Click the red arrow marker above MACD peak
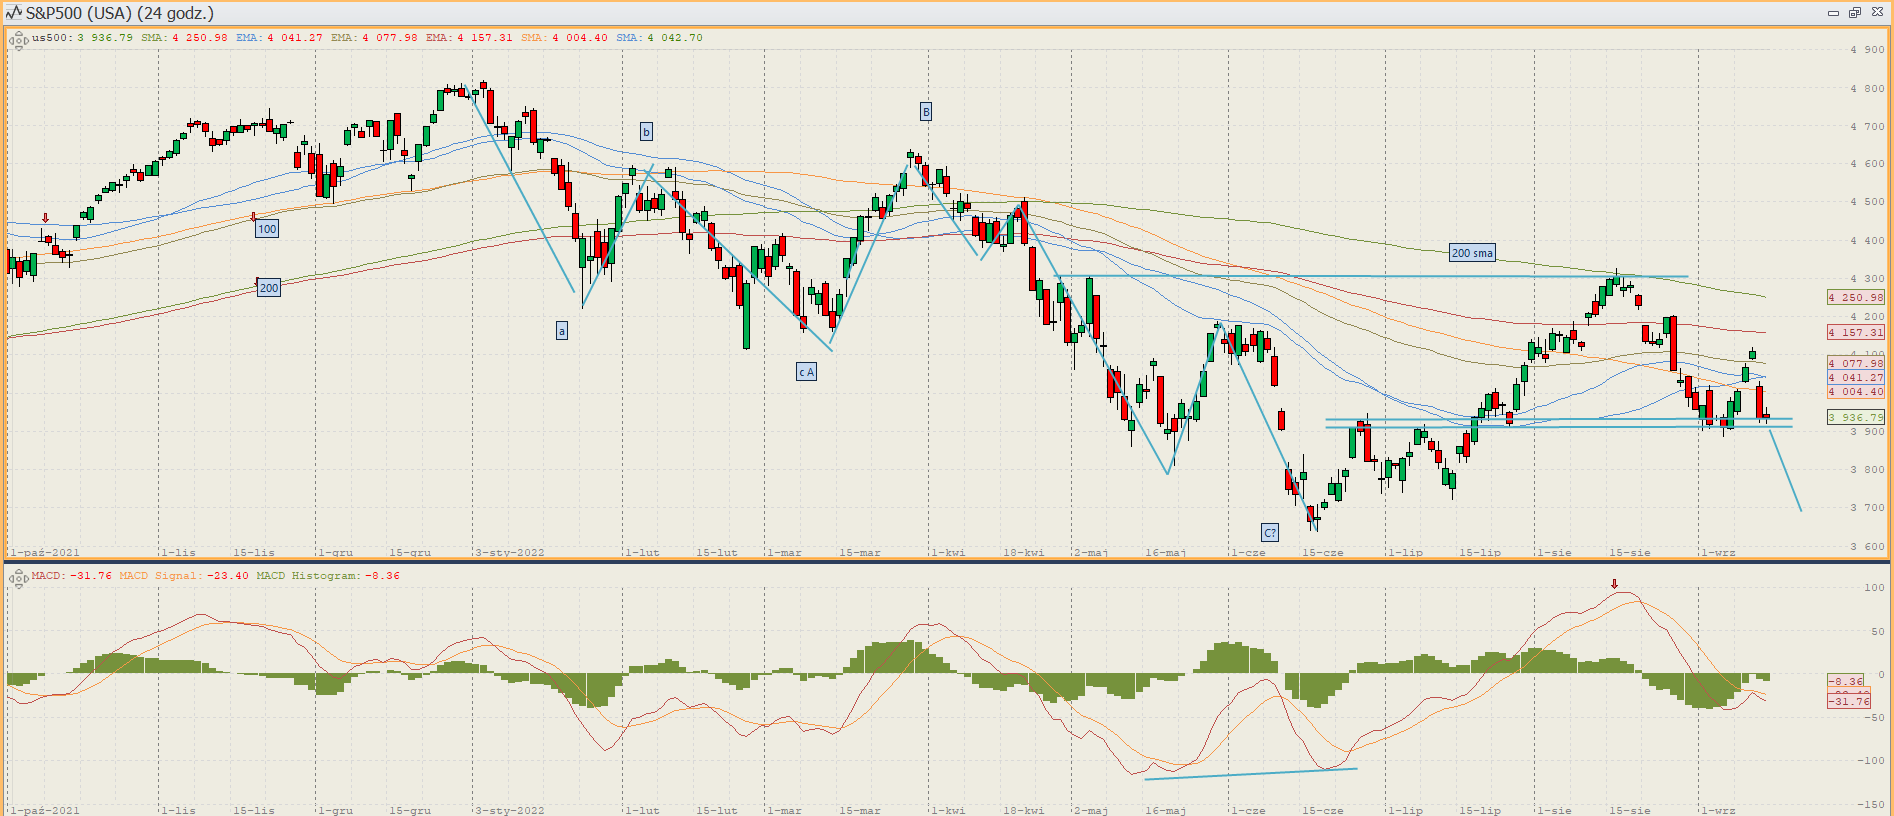The height and width of the screenshot is (816, 1894). pos(1614,584)
